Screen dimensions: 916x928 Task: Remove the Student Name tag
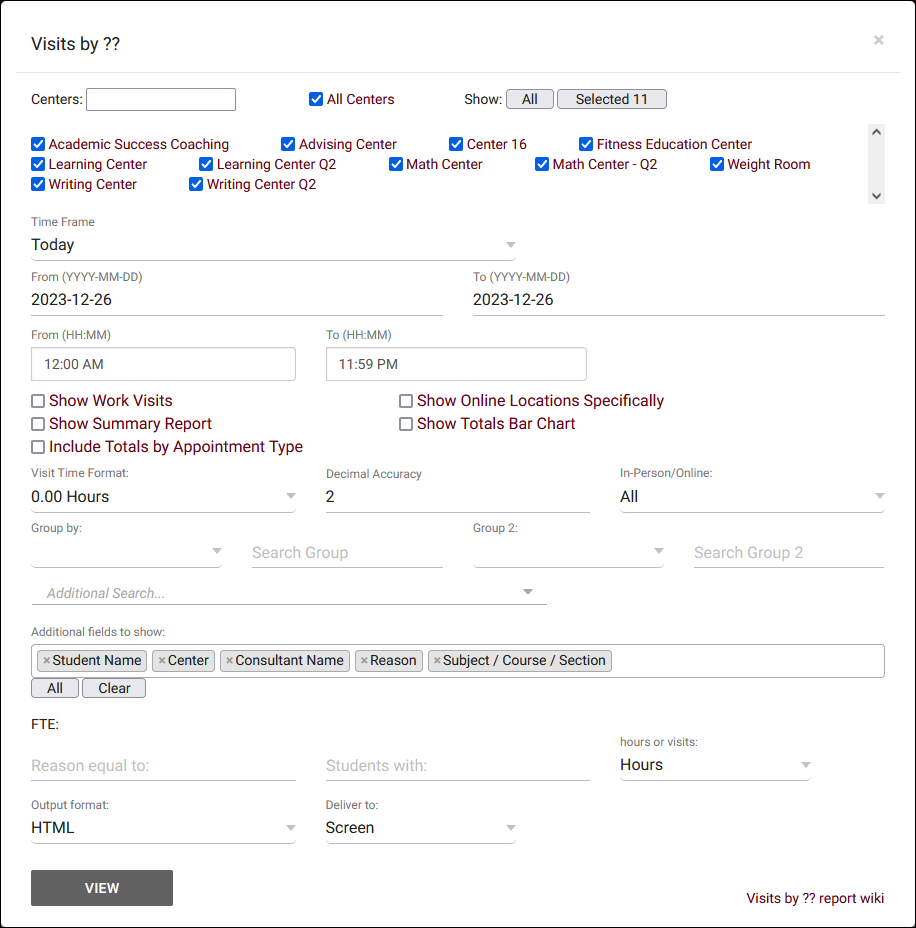point(46,661)
